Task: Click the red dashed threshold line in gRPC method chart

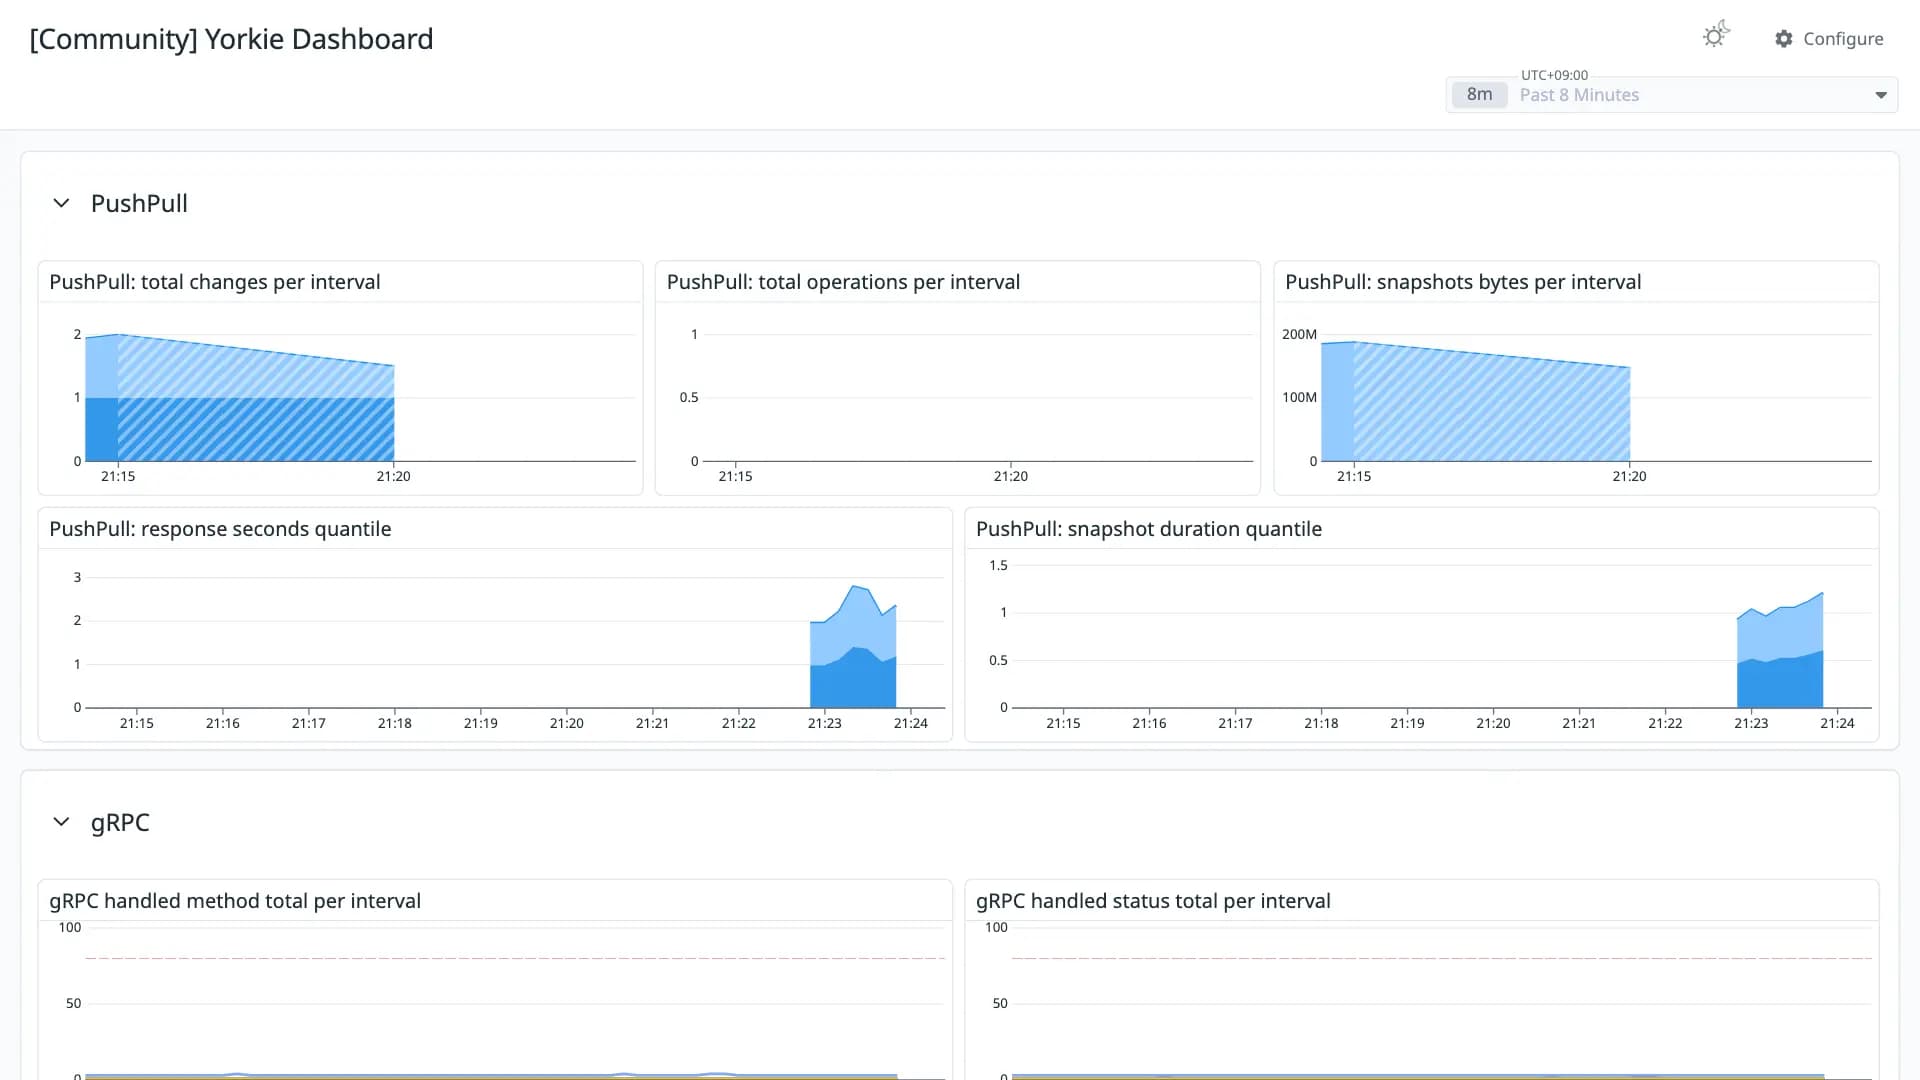Action: [x=515, y=958]
